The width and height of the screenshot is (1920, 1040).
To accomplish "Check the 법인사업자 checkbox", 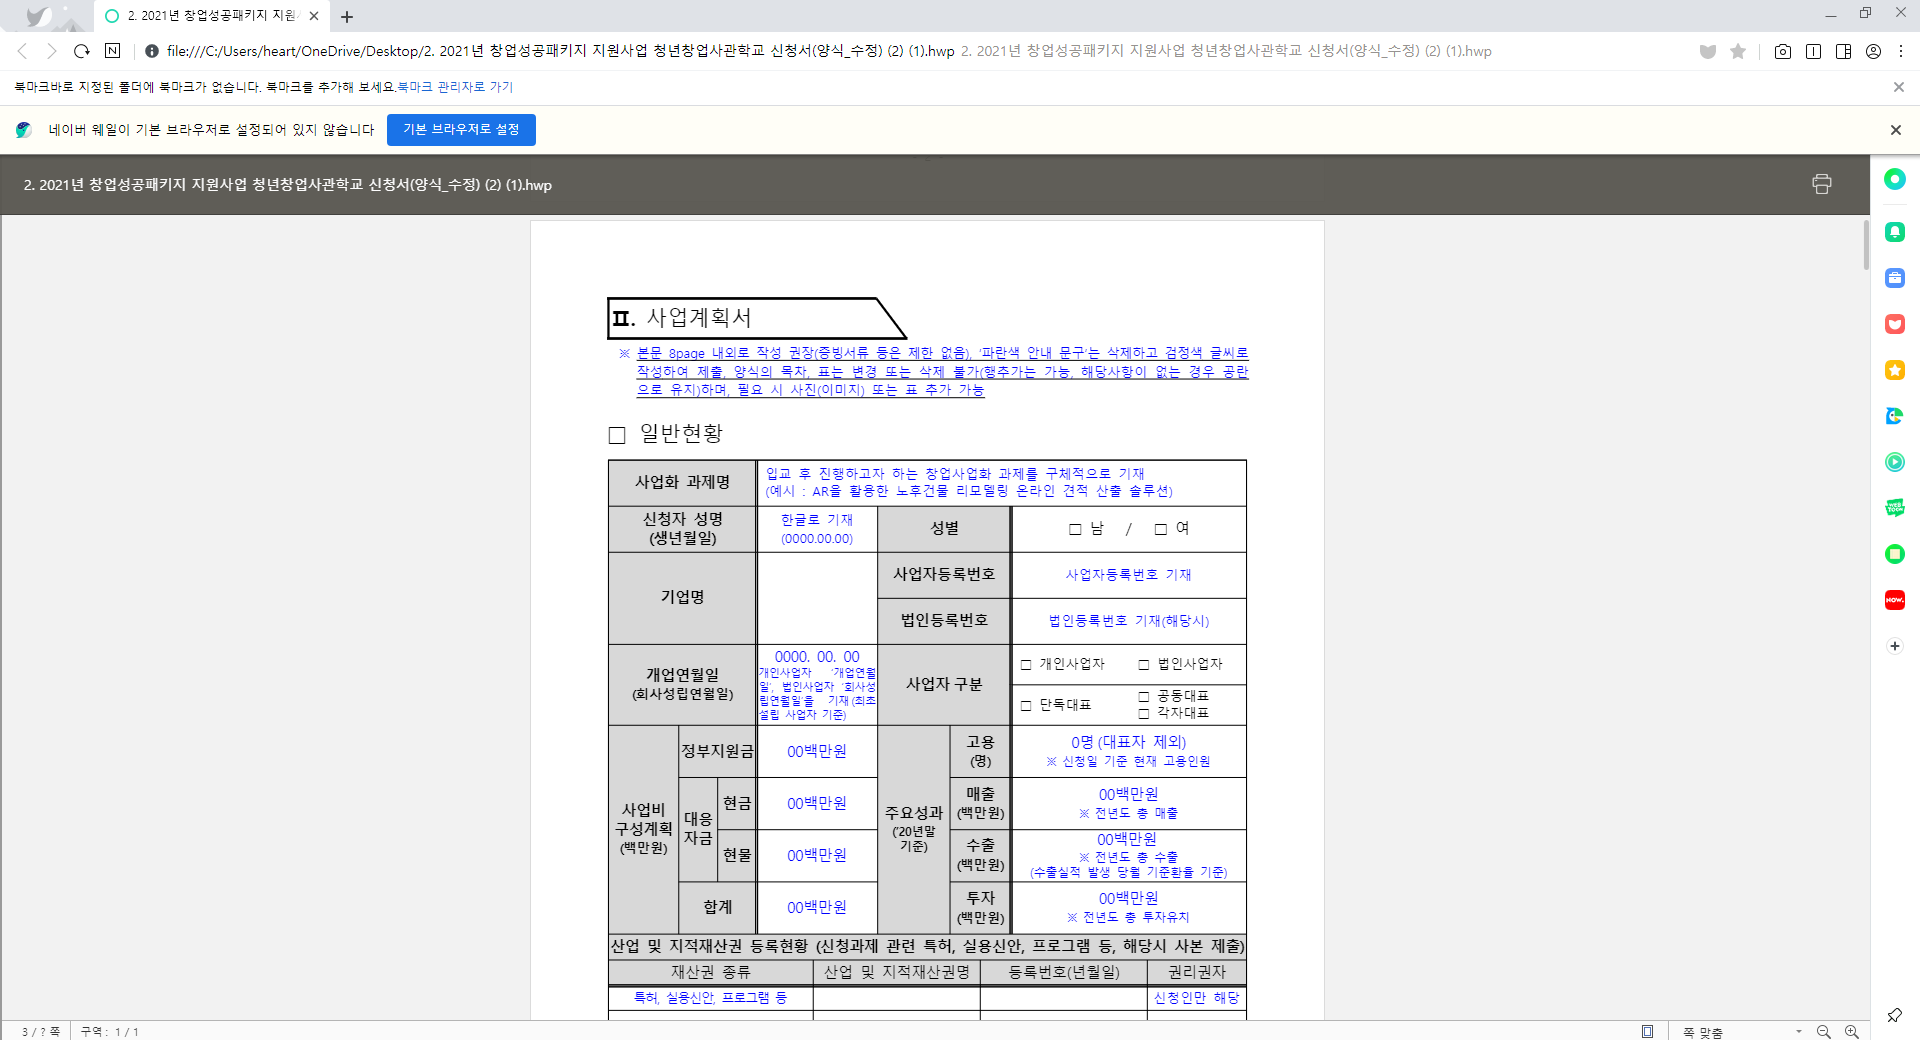I will coord(1144,665).
